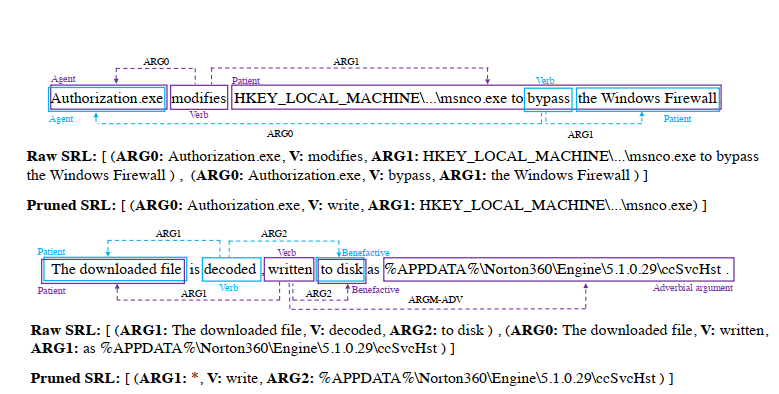The image size is (779, 394).
Task: Select "V: decoded" in the second Raw SRL
Action: (346, 330)
